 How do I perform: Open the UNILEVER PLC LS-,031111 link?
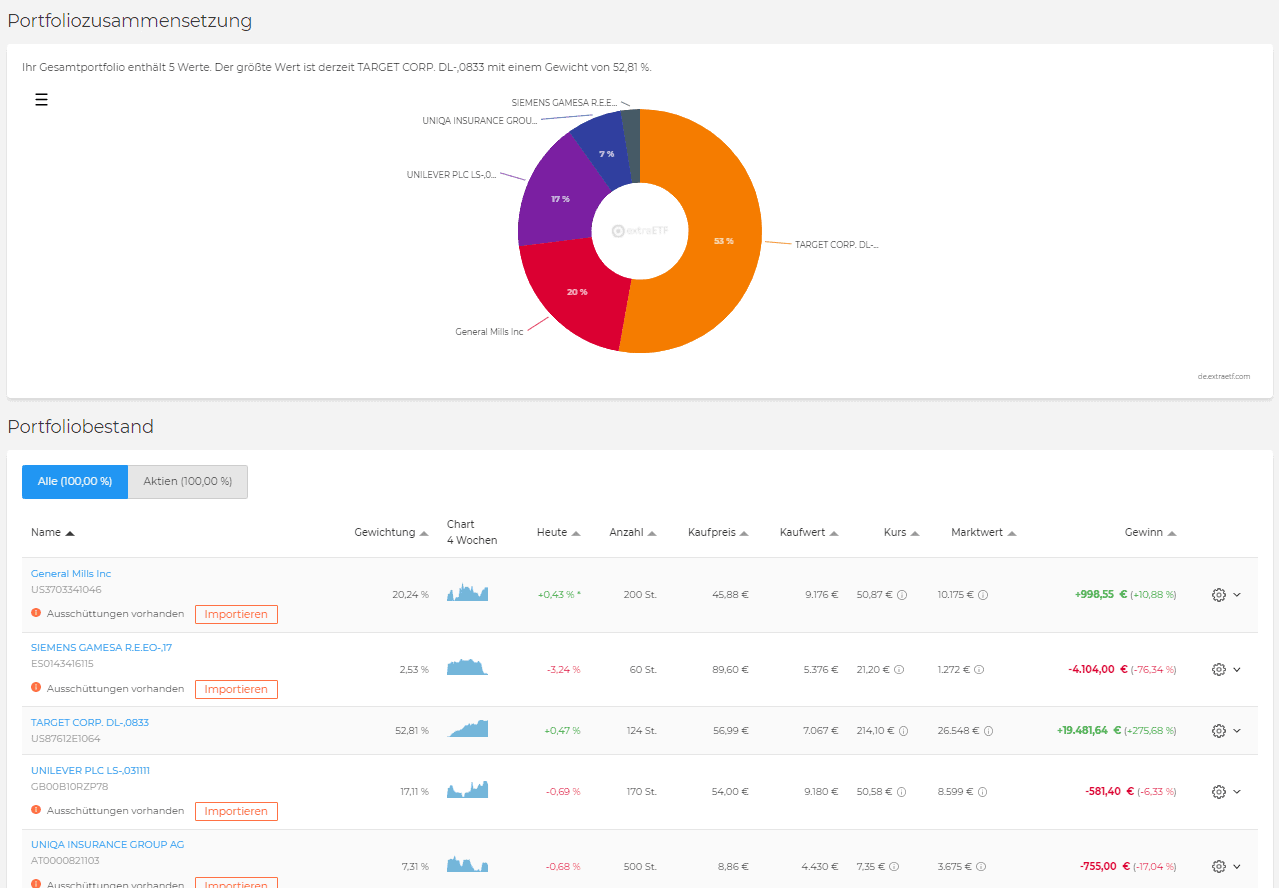tap(90, 771)
